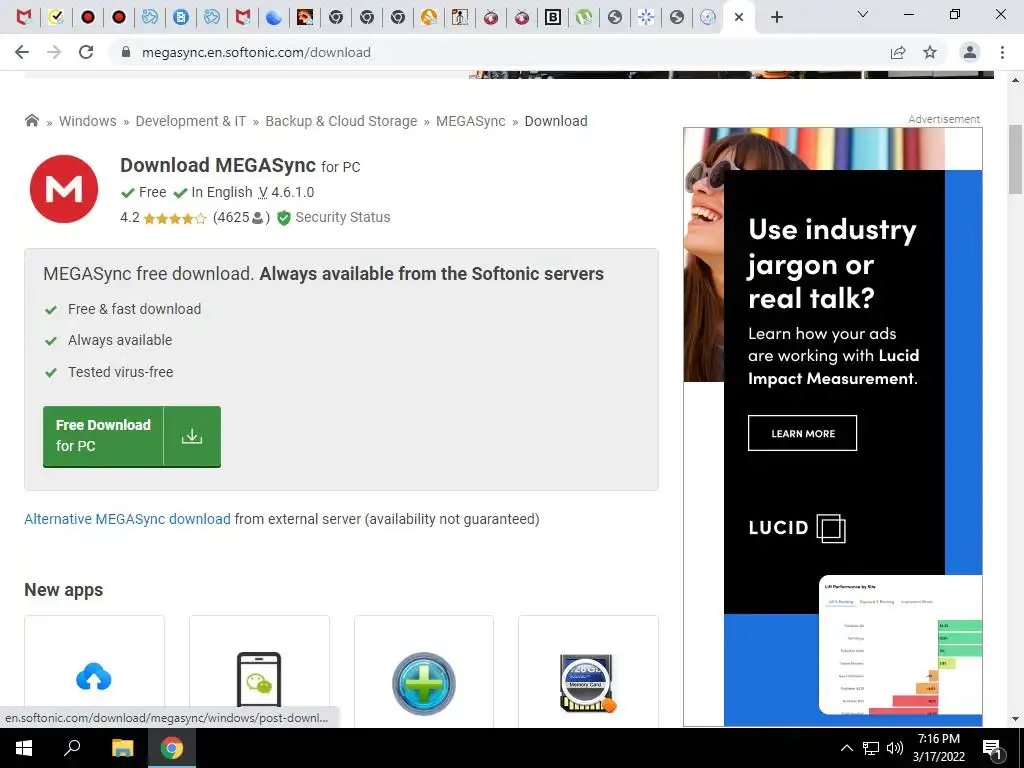Screen dimensions: 1024x768
Task: Click the Tested virus-free text
Action: point(121,372)
